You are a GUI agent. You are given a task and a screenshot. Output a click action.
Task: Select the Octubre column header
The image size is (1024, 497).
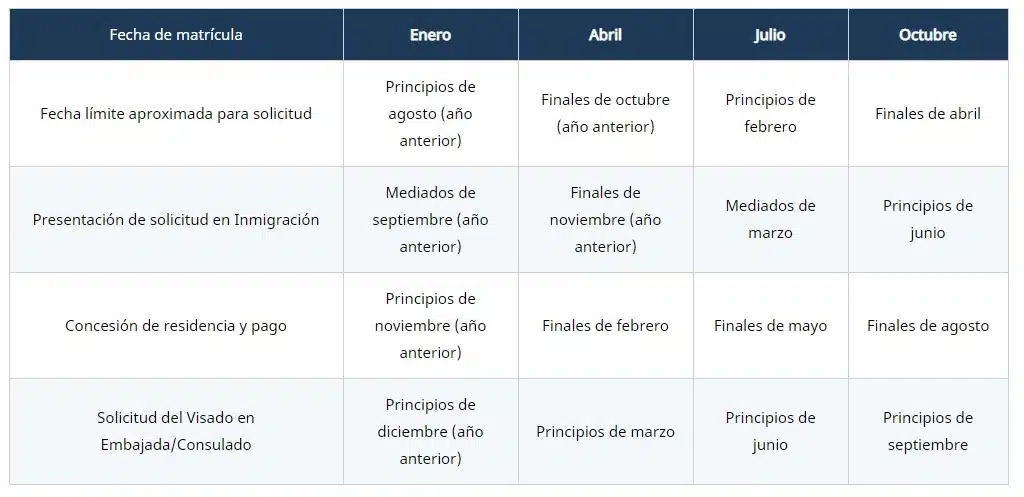[928, 35]
